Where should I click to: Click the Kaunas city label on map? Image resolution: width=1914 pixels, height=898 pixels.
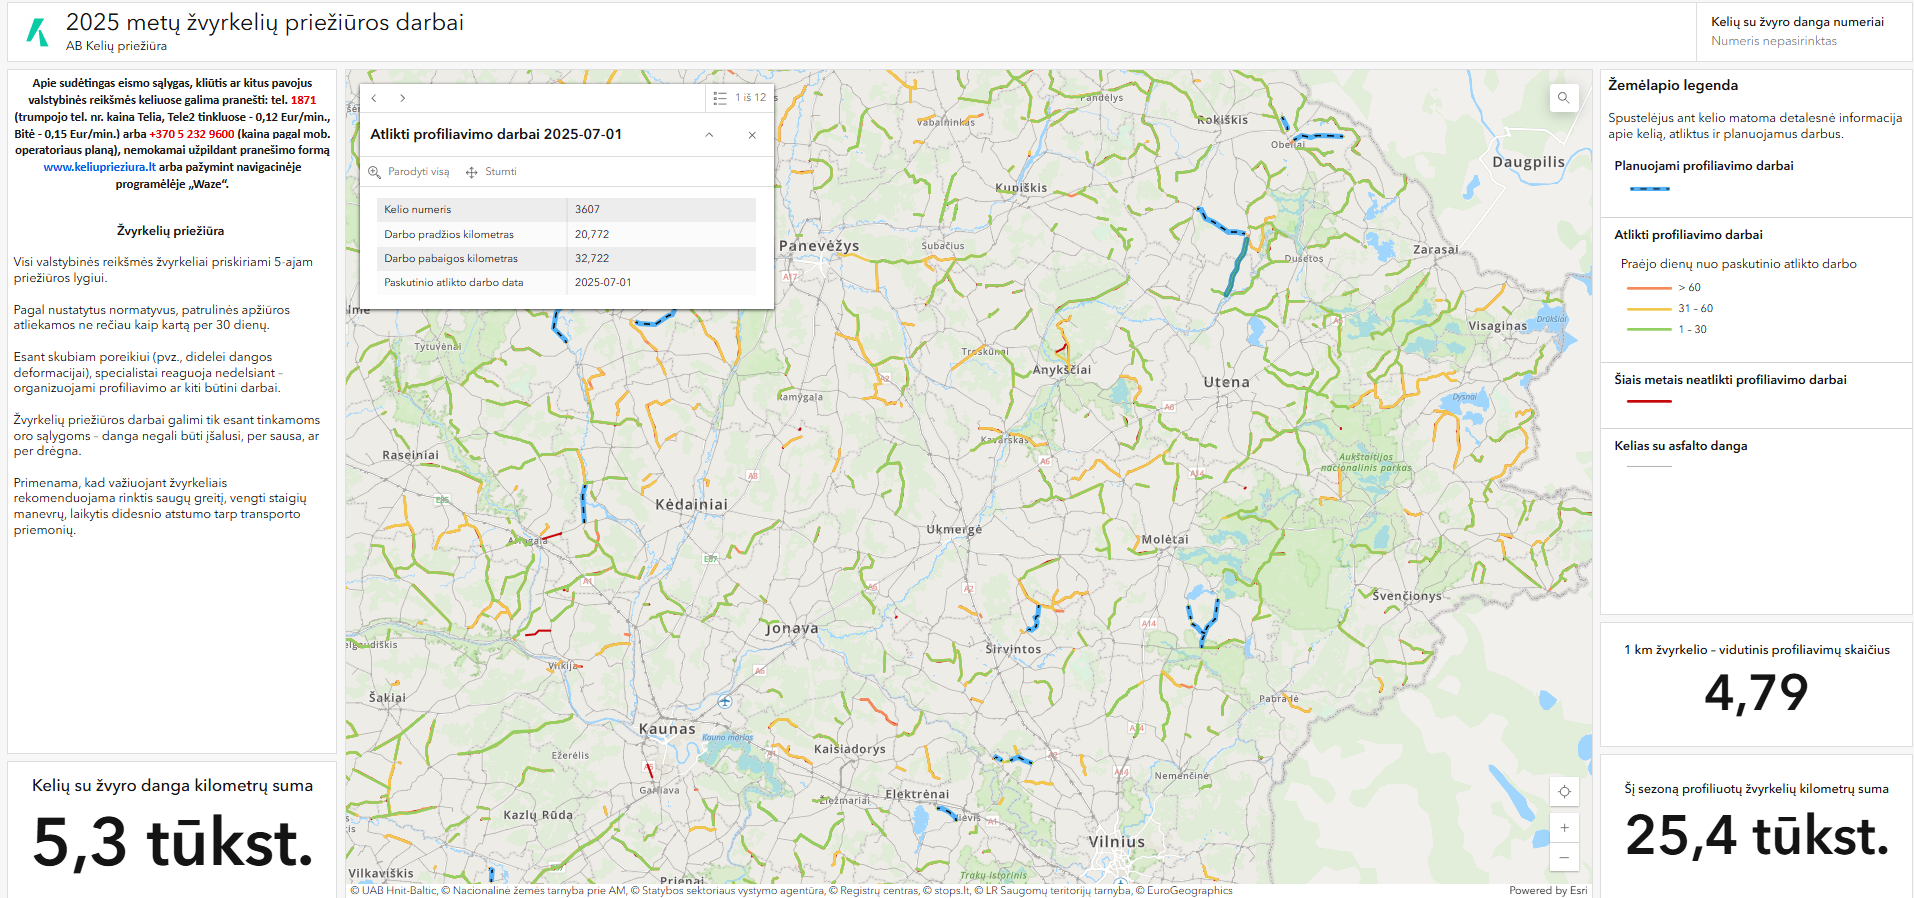(667, 729)
